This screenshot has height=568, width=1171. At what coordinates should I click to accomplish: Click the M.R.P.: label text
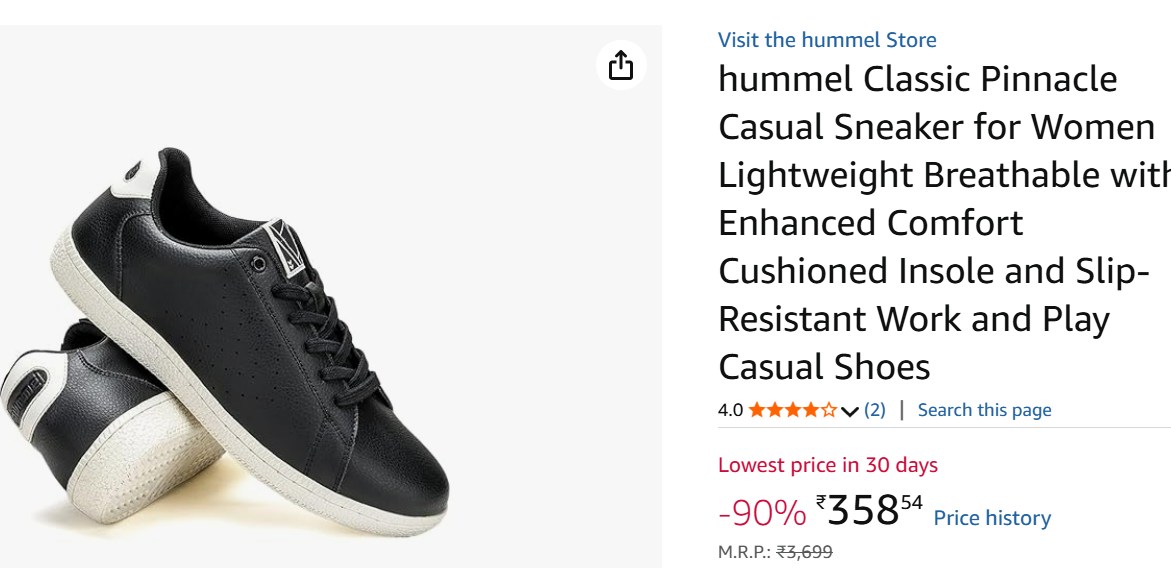(745, 552)
